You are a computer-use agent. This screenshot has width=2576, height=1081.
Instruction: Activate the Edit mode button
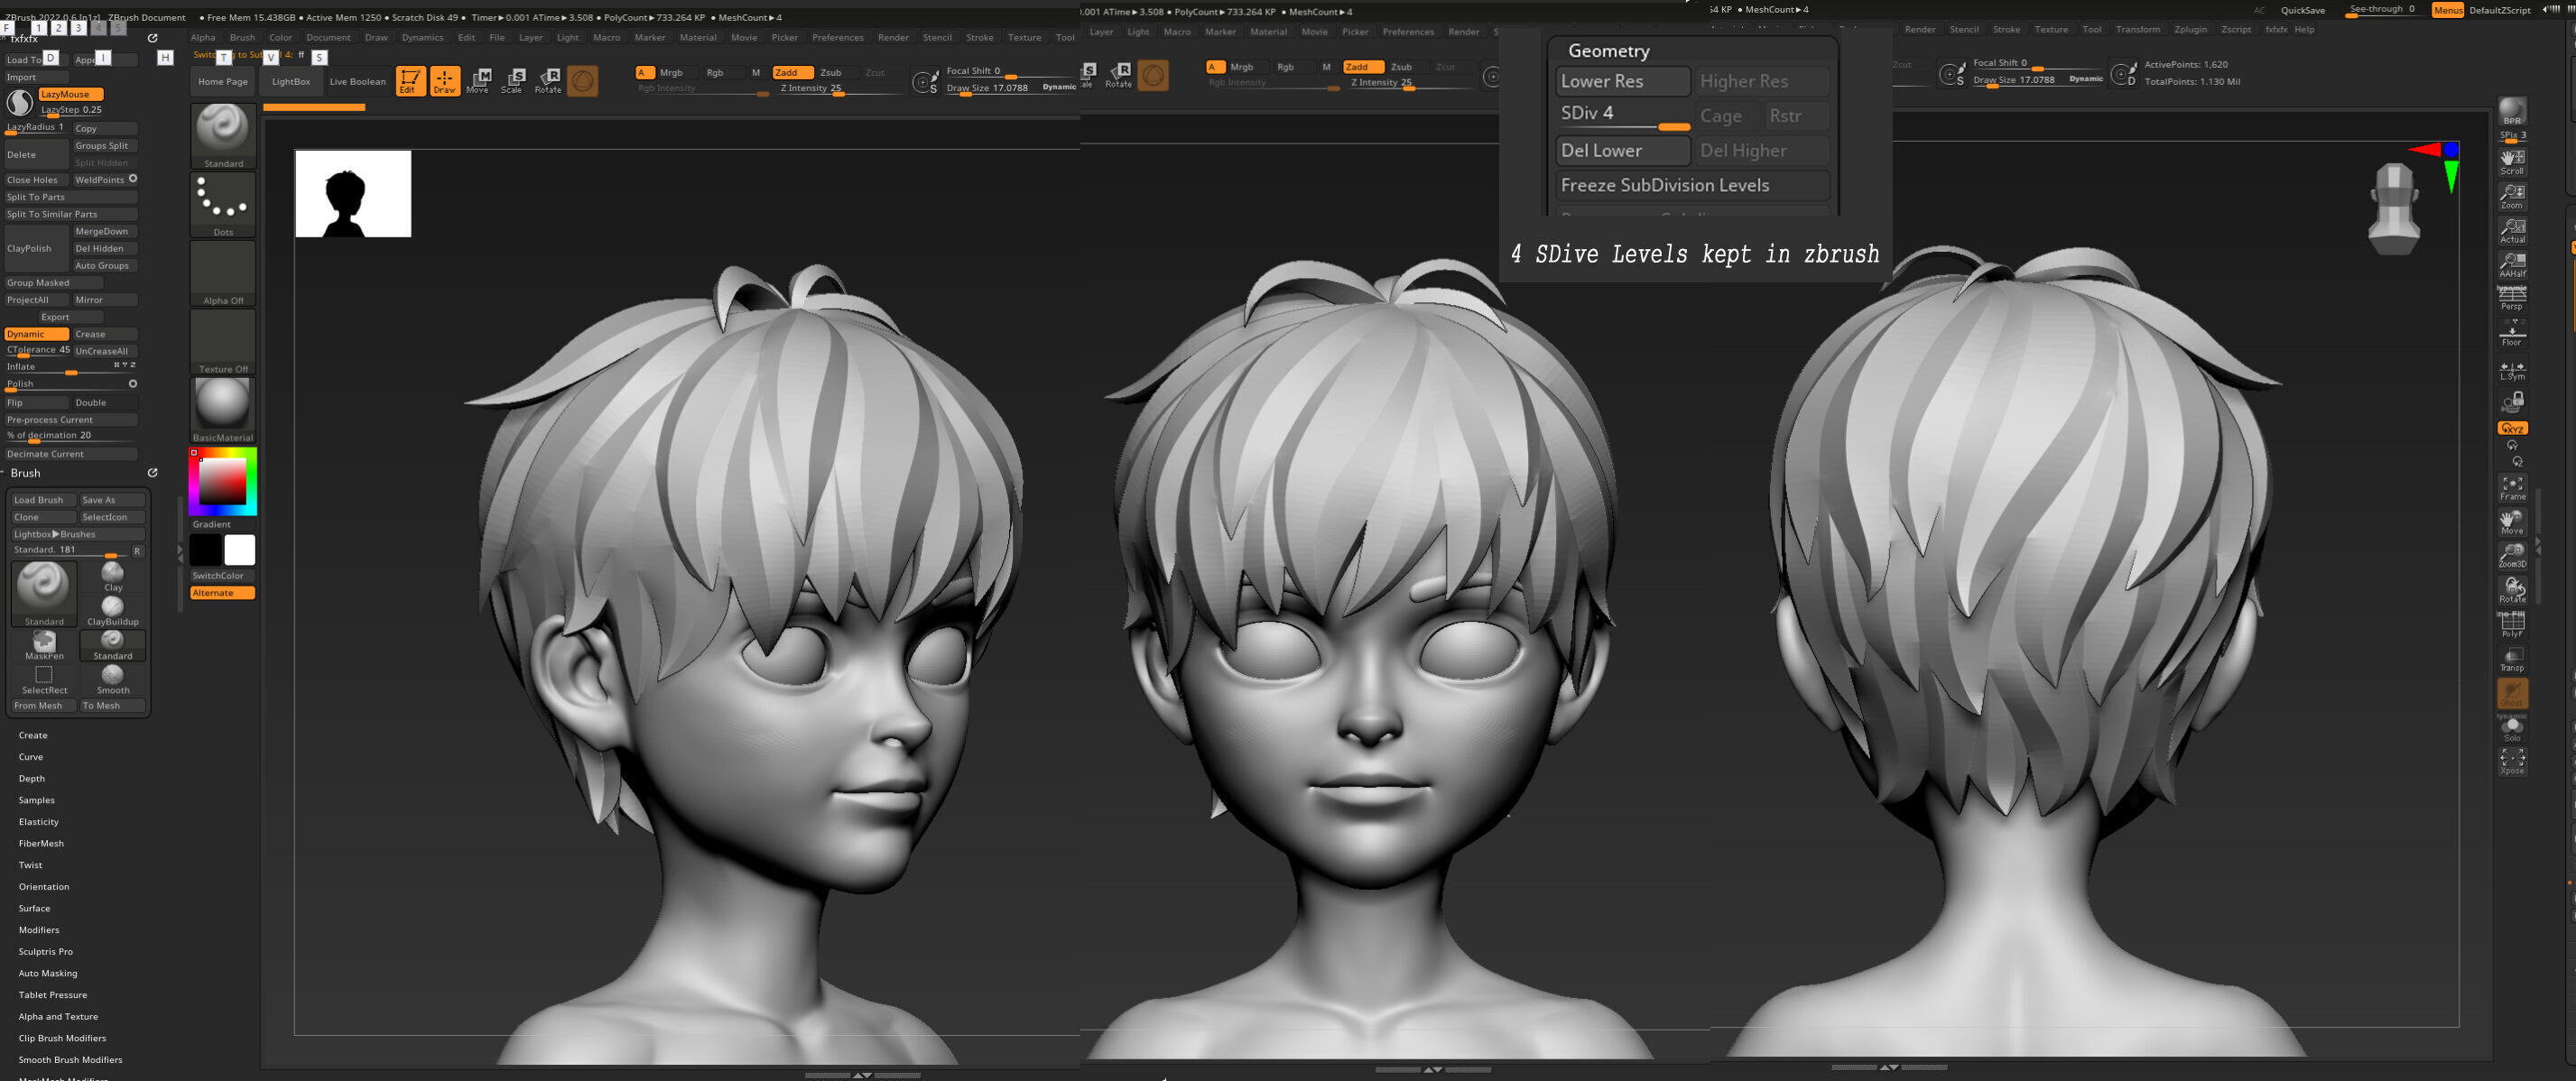pyautogui.click(x=410, y=81)
